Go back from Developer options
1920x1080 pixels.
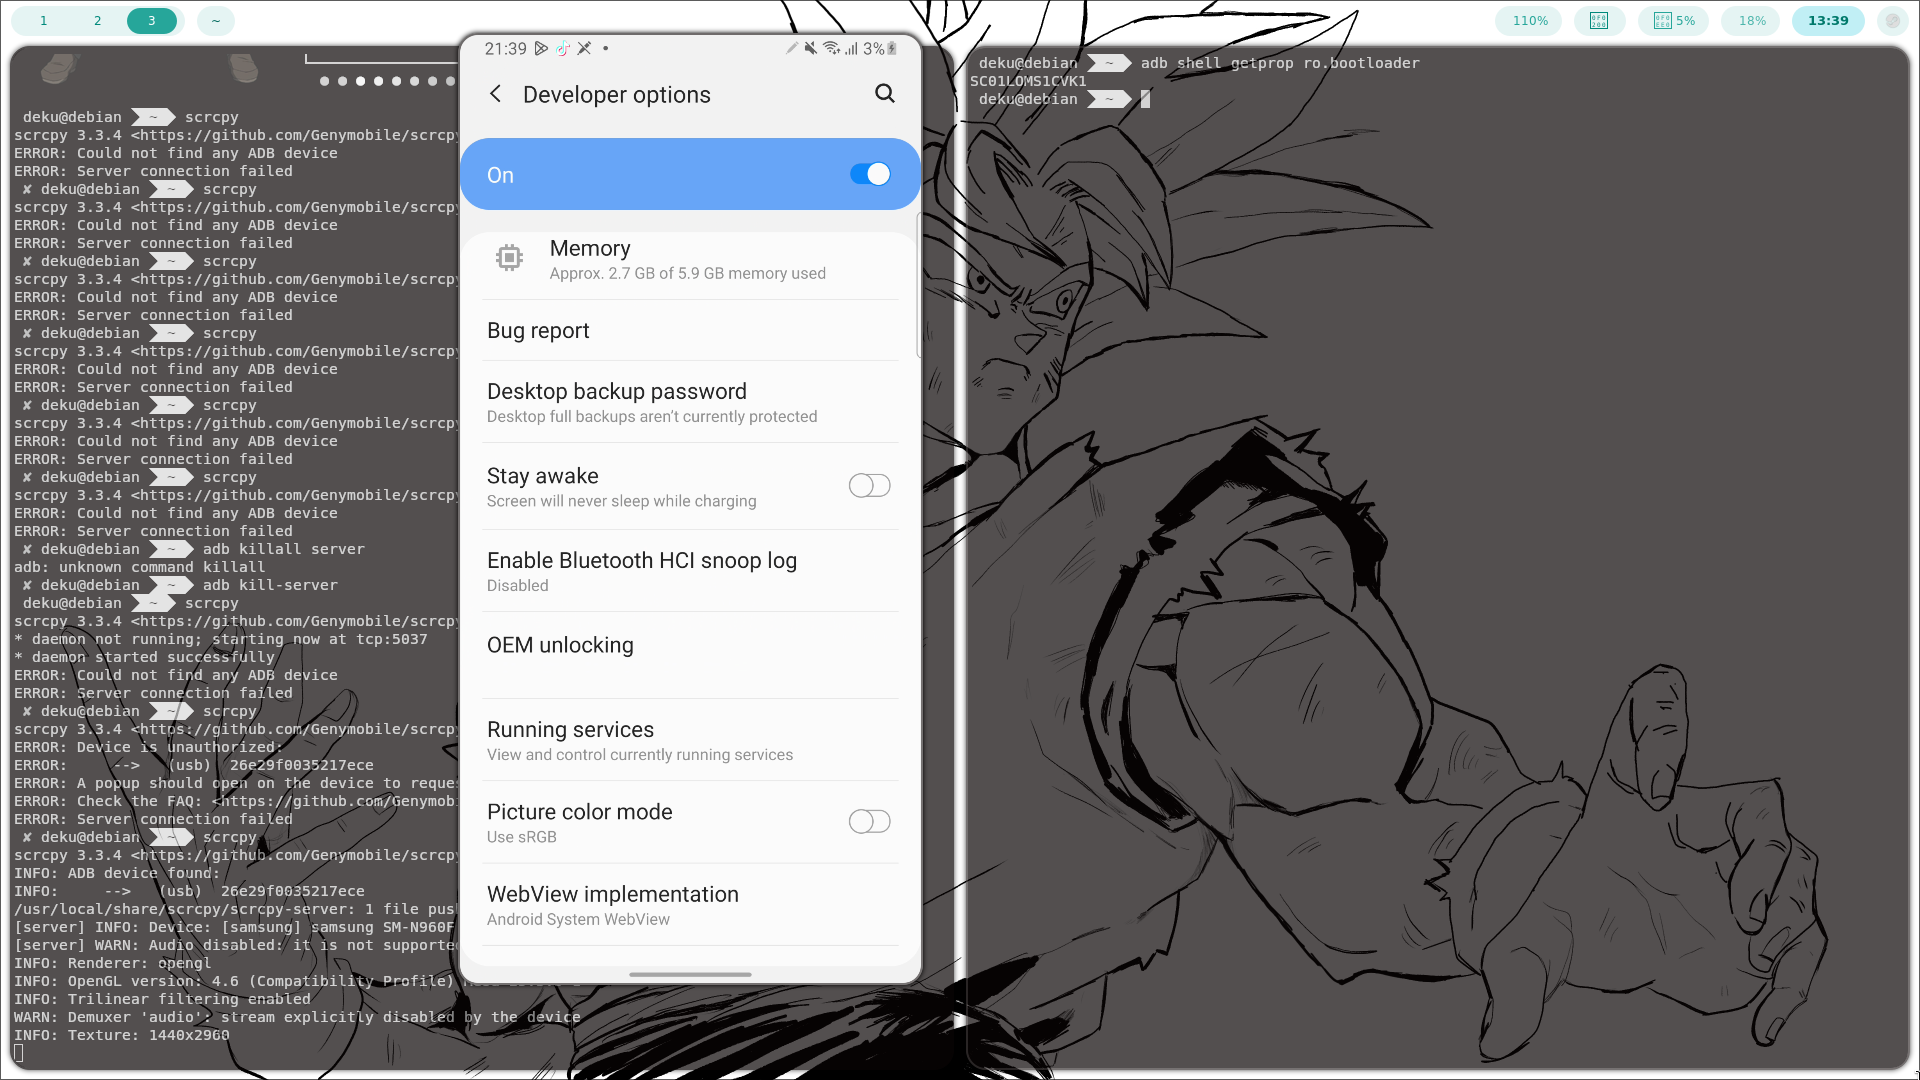pyautogui.click(x=495, y=94)
